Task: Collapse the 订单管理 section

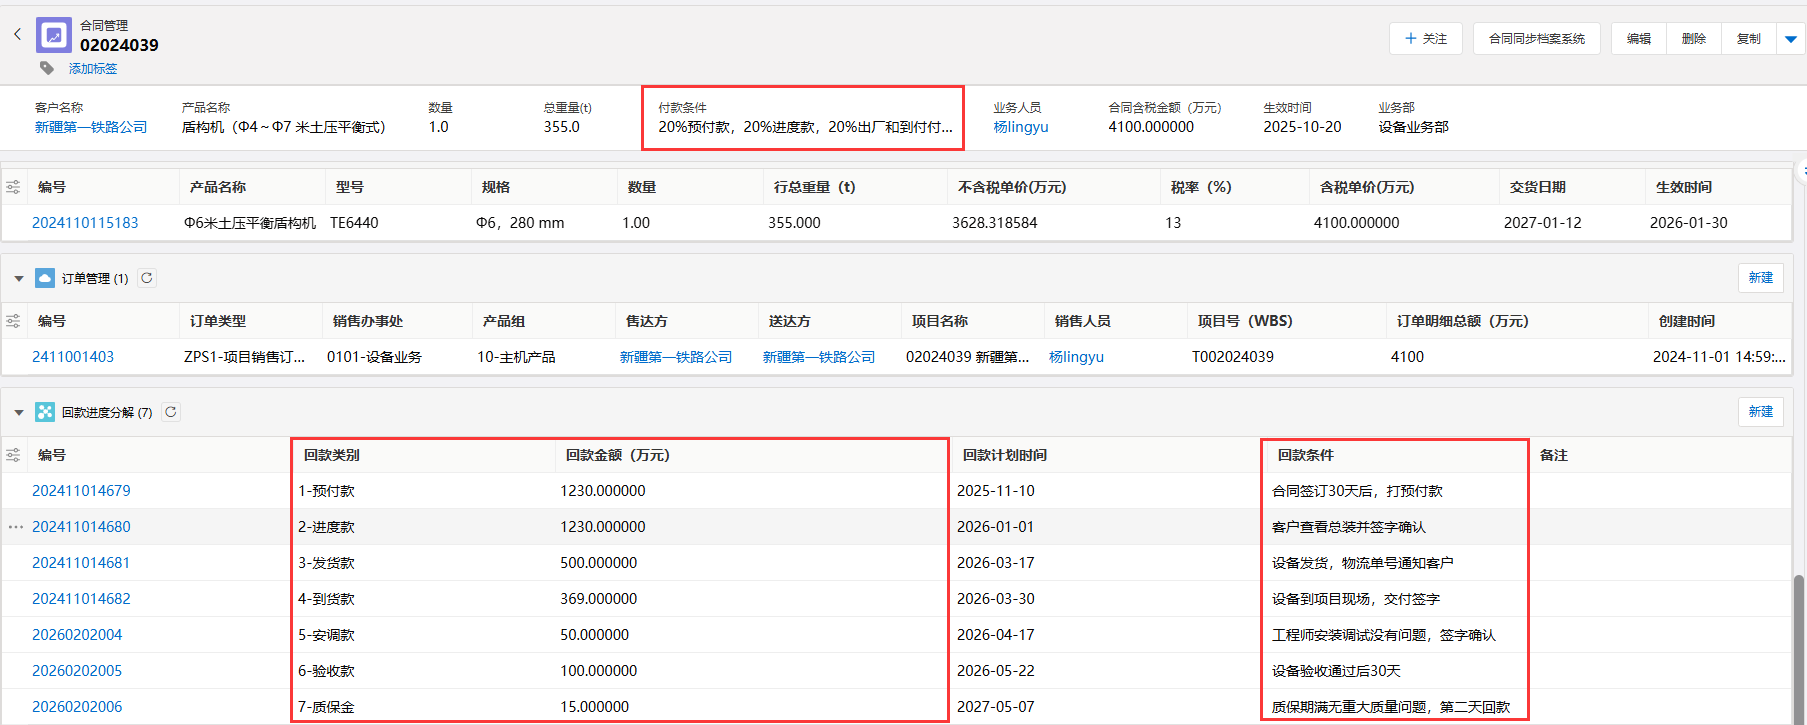Action: click(x=19, y=279)
